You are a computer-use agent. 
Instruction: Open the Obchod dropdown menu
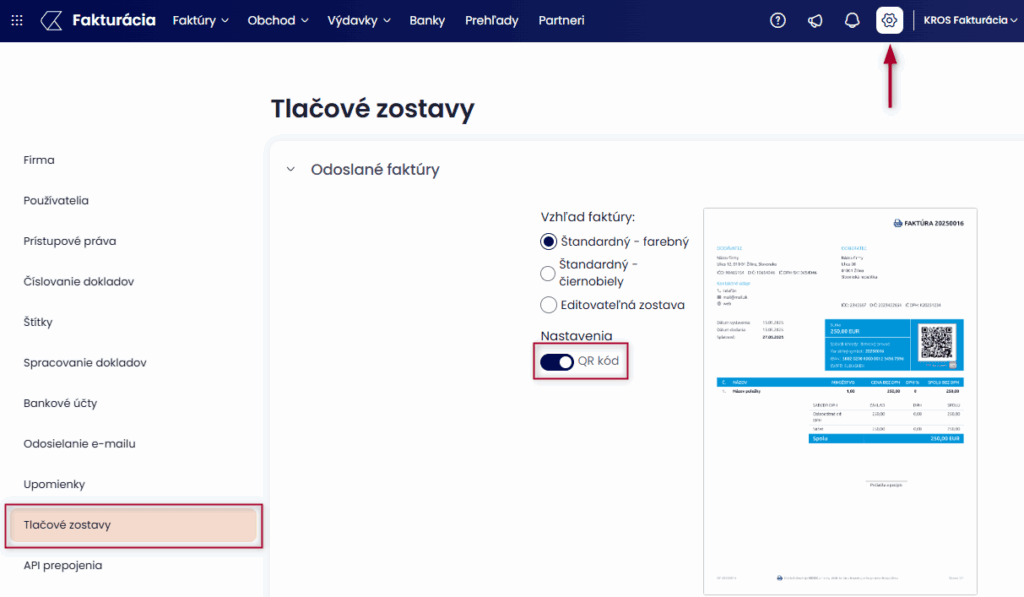tap(277, 20)
